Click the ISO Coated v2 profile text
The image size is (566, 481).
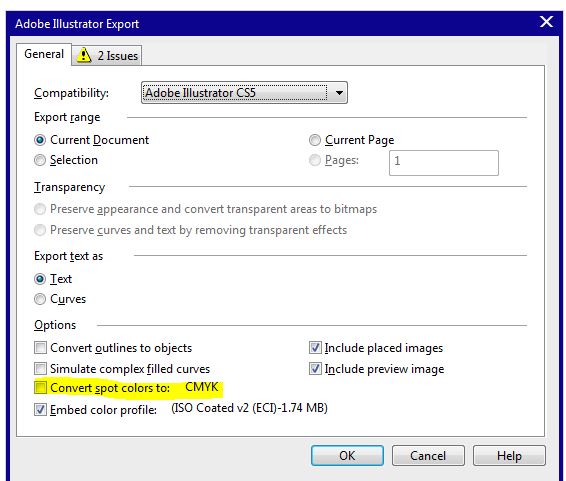coord(249,408)
